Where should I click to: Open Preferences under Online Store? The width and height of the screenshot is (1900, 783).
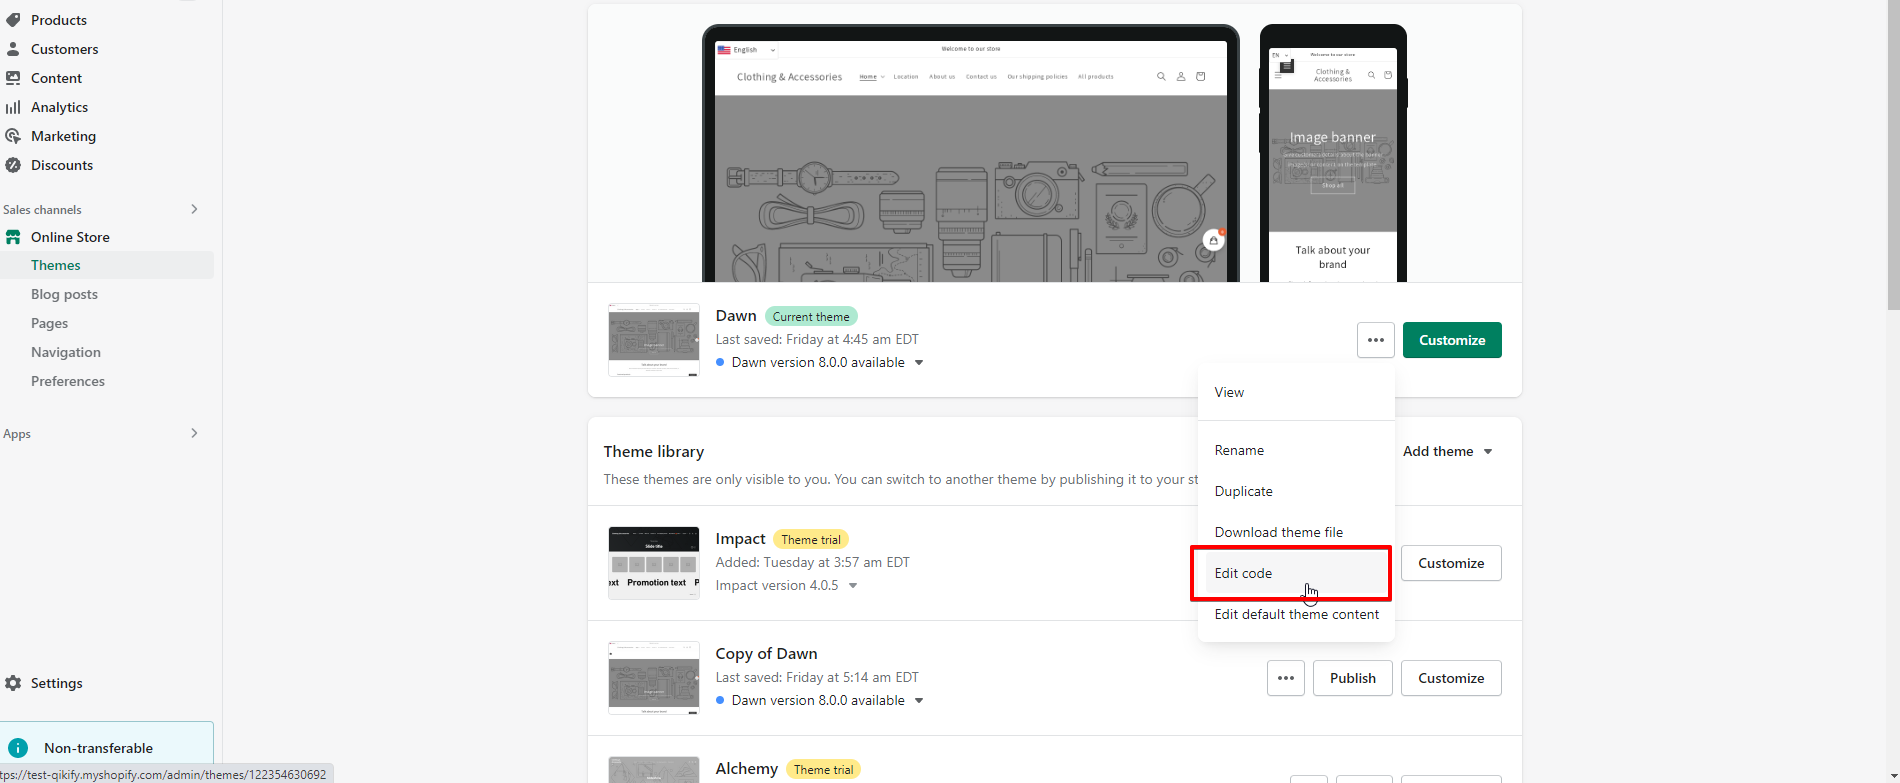pos(67,381)
